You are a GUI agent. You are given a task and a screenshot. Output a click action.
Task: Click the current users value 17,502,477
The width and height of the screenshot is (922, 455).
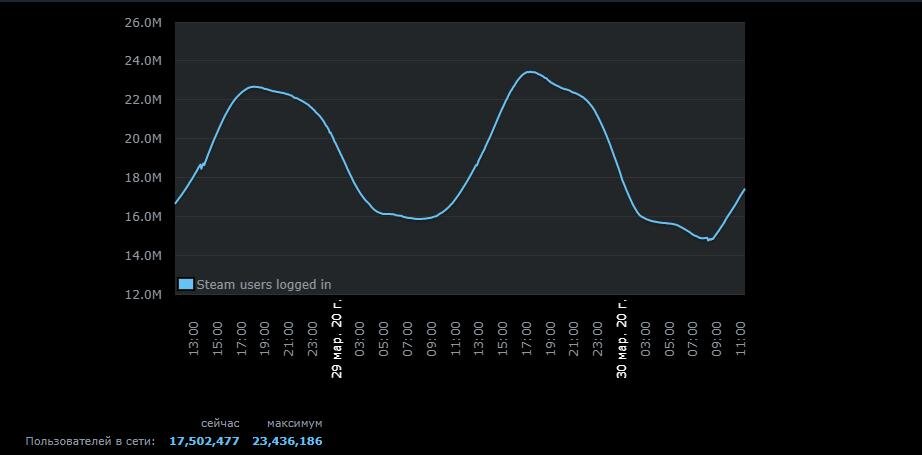pos(204,441)
